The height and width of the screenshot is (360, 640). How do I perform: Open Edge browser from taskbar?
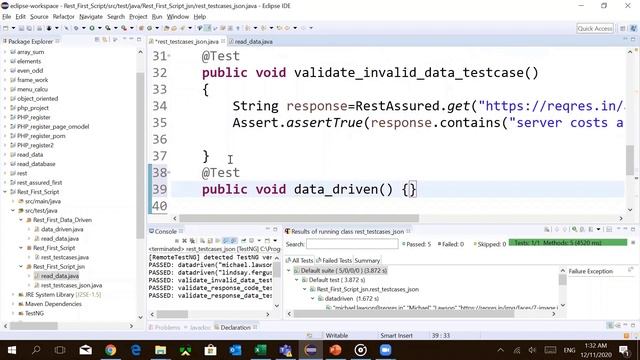pyautogui.click(x=136, y=350)
